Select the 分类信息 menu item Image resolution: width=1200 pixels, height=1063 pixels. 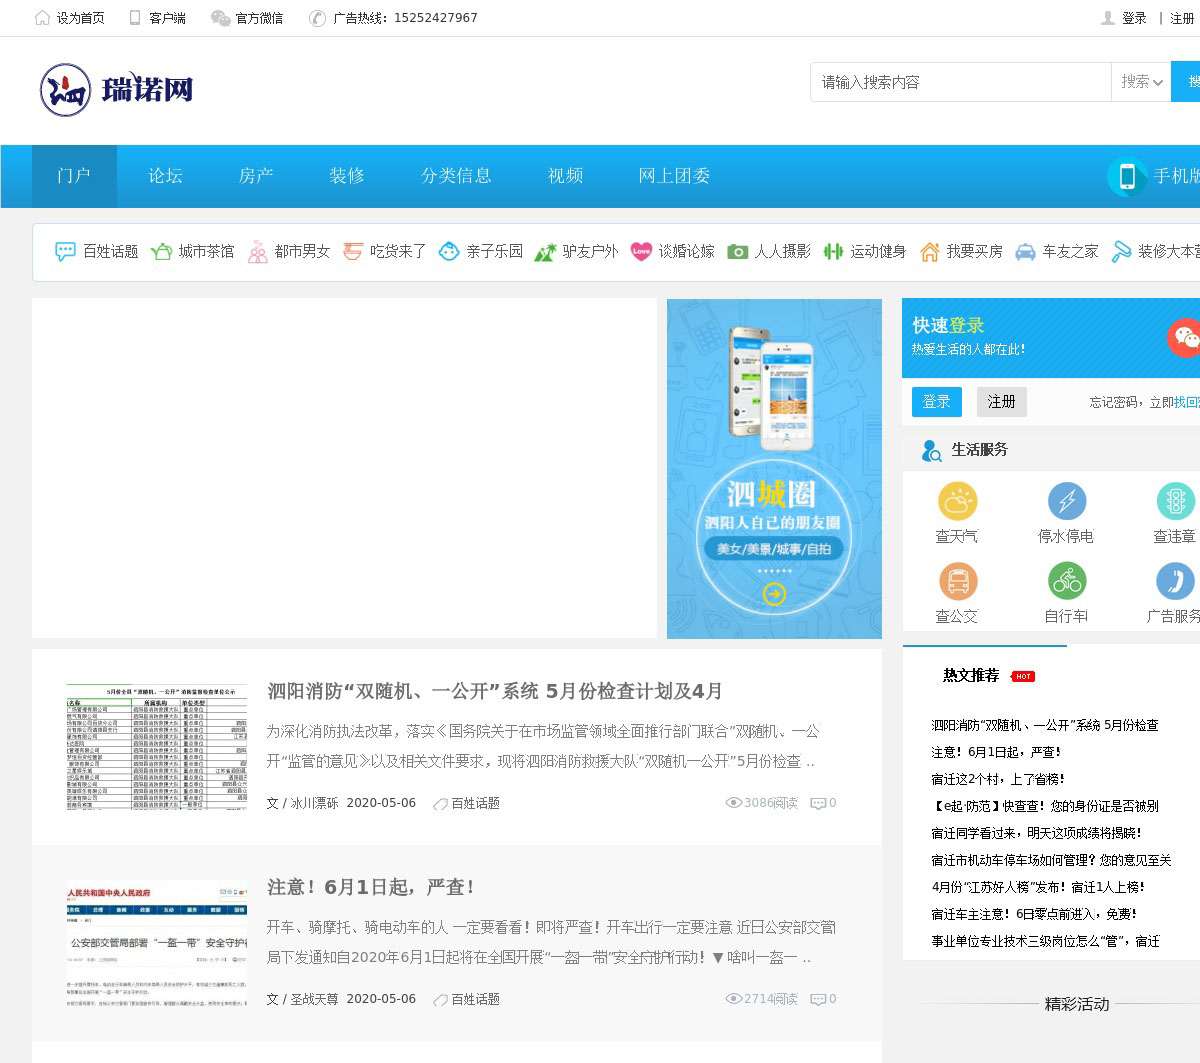point(456,176)
